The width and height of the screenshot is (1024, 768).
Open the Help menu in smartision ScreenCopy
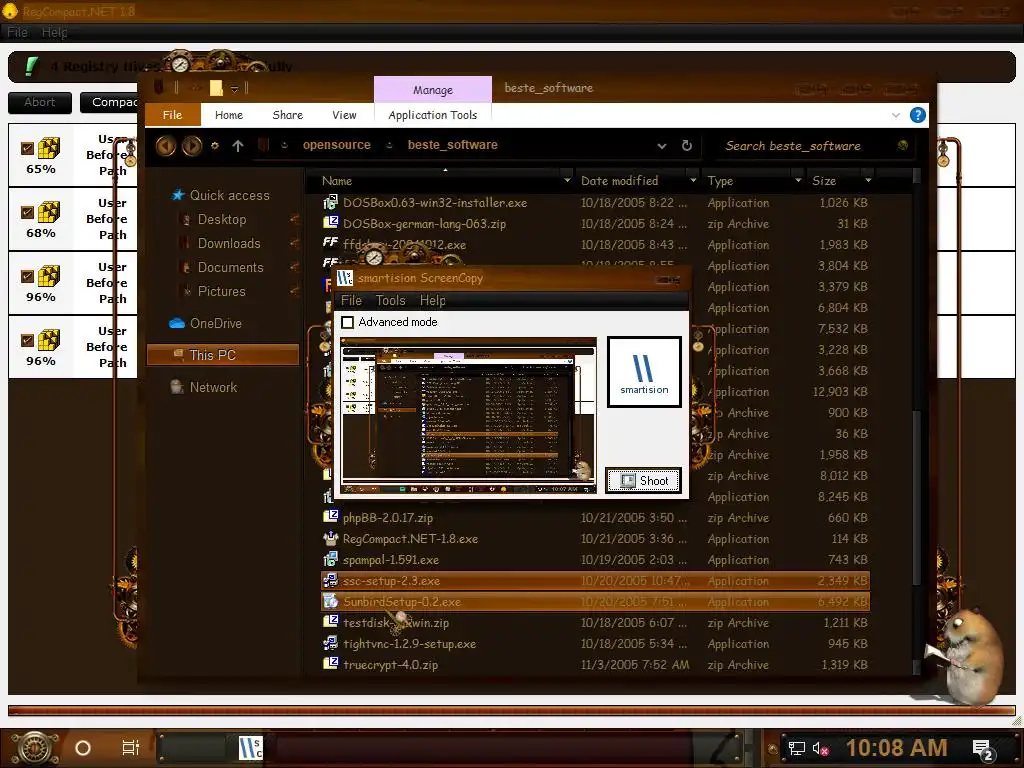point(432,300)
